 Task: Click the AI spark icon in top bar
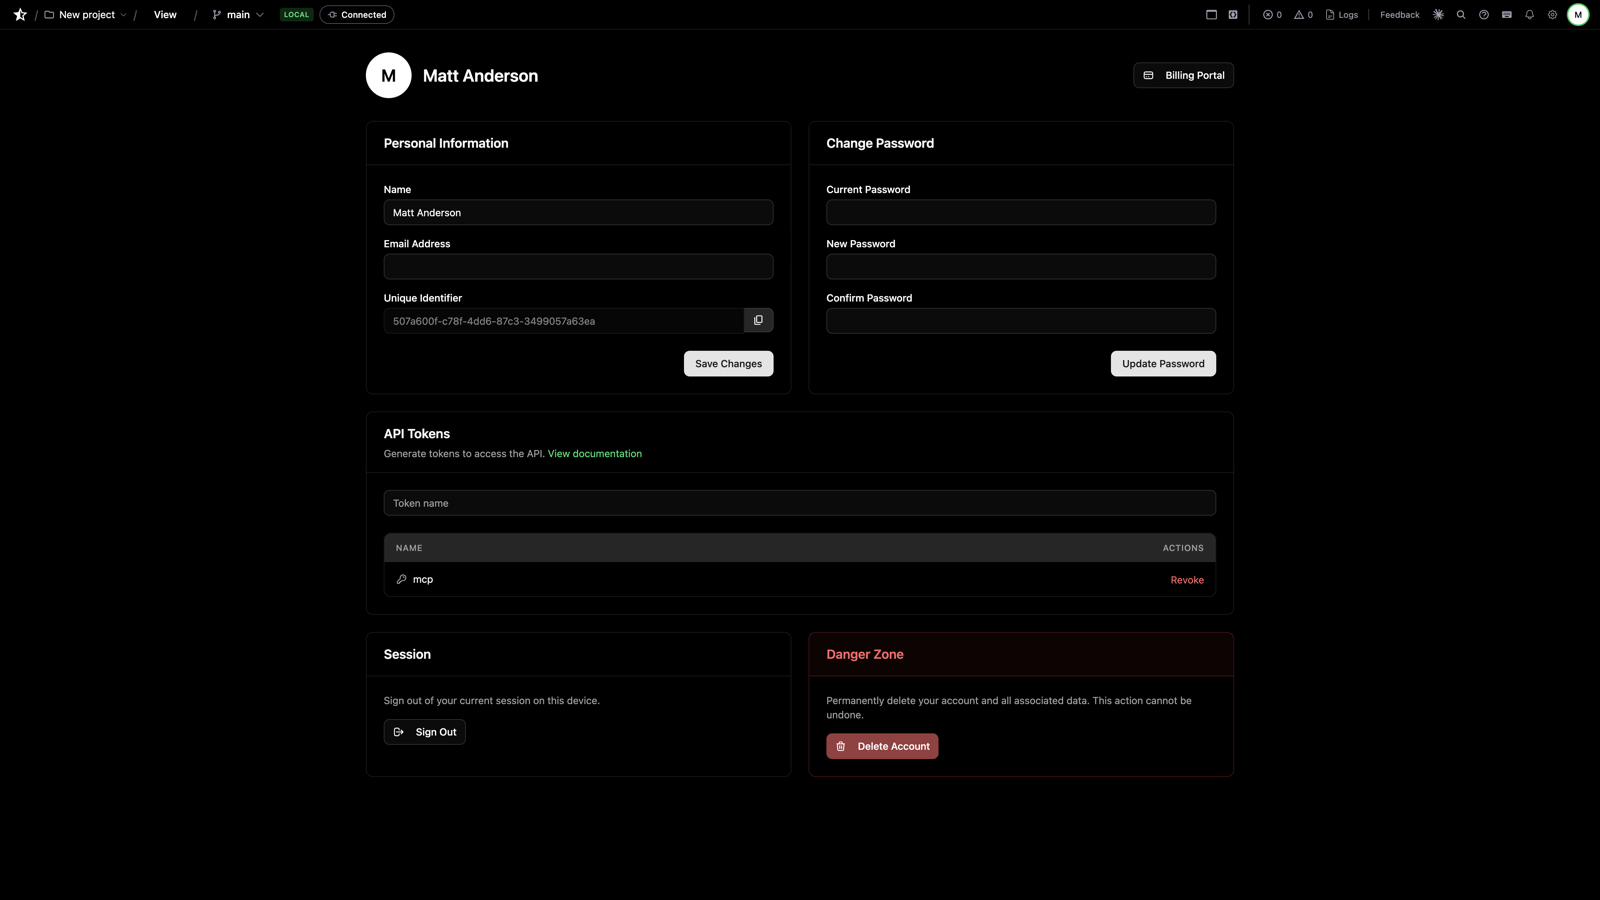[1438, 14]
